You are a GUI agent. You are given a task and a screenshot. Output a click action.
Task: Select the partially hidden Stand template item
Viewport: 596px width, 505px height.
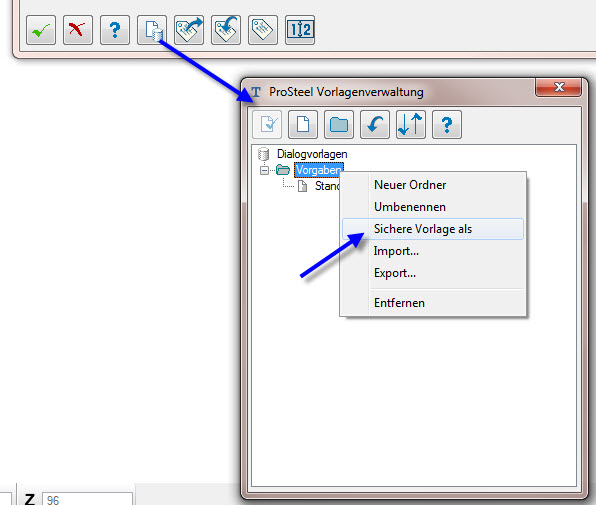[x=327, y=186]
